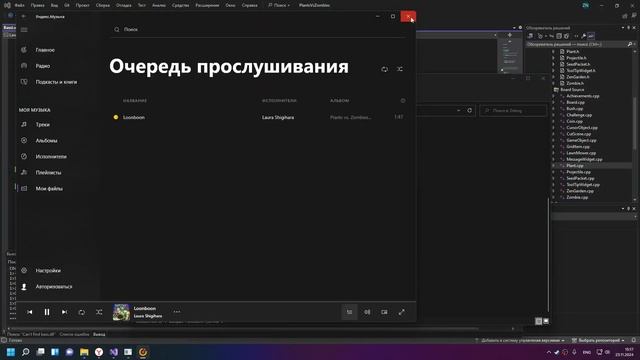
Task: Open the mini player mode icon
Action: click(x=384, y=312)
